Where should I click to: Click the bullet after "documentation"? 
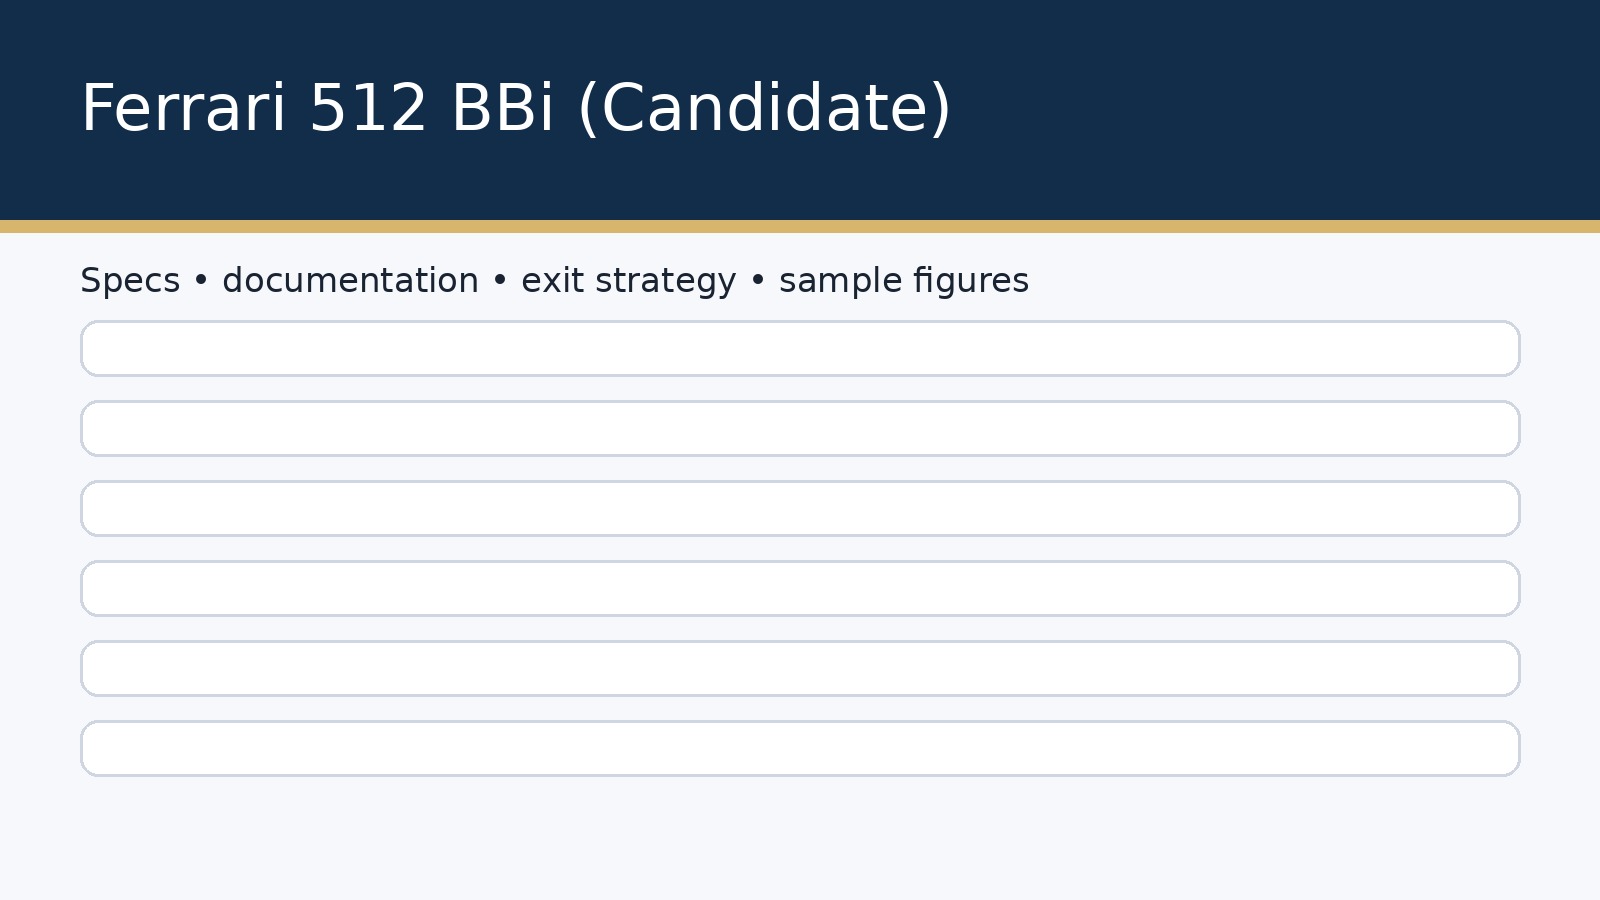click(500, 281)
